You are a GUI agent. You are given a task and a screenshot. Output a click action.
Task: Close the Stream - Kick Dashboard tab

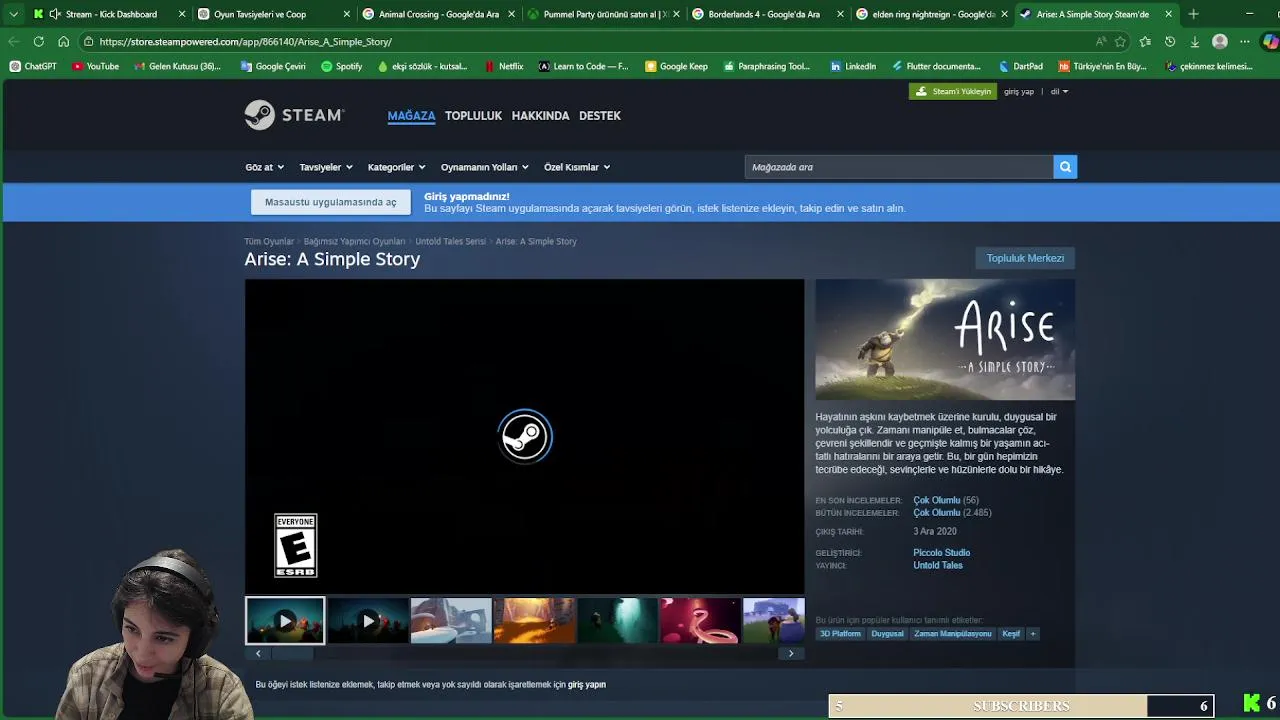tap(182, 14)
